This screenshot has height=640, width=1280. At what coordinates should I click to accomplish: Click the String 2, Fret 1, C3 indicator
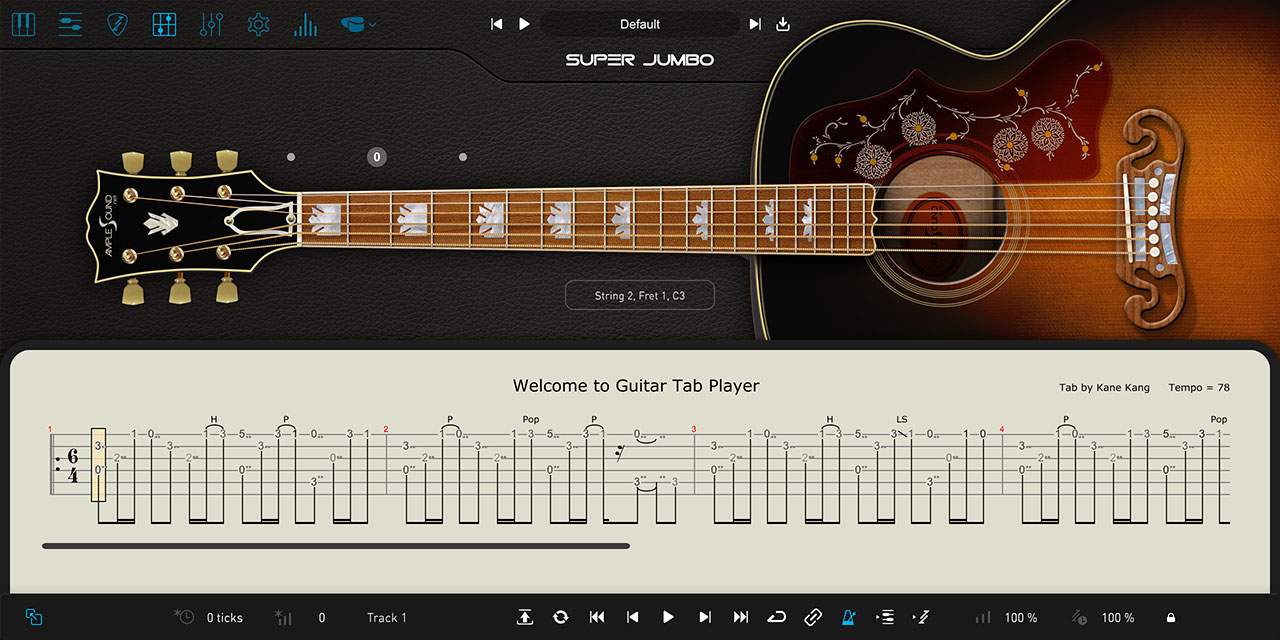pos(640,296)
